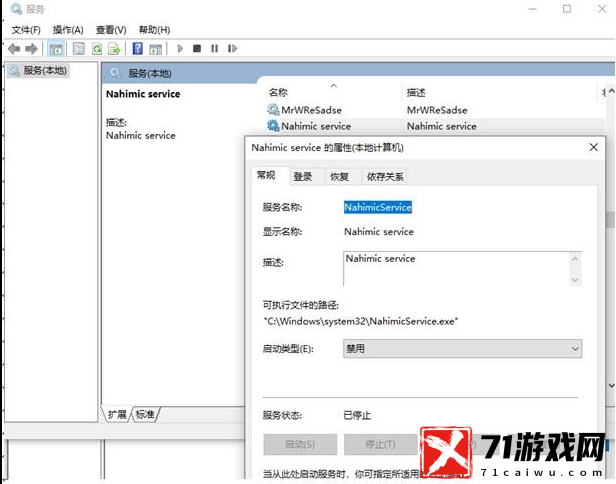Sort the list by the 名称 column header
Image resolution: width=616 pixels, height=484 pixels.
coord(278,92)
